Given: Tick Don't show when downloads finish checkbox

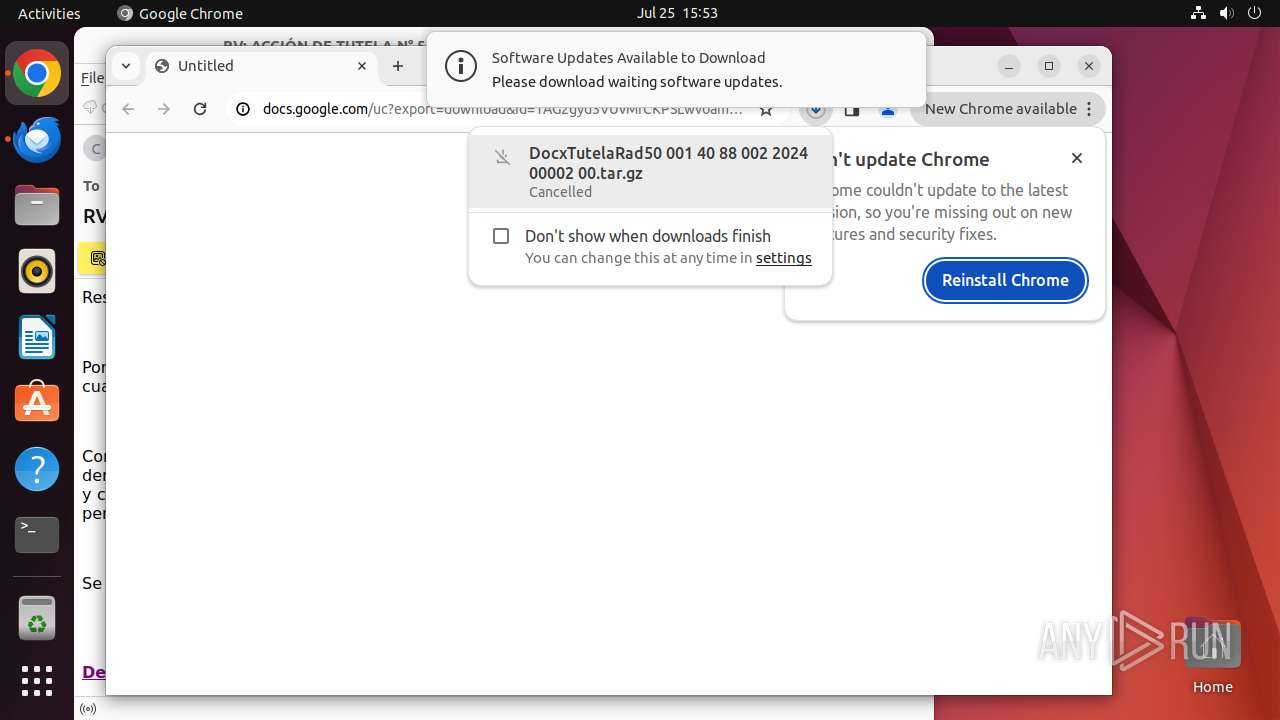Looking at the screenshot, I should coord(501,236).
